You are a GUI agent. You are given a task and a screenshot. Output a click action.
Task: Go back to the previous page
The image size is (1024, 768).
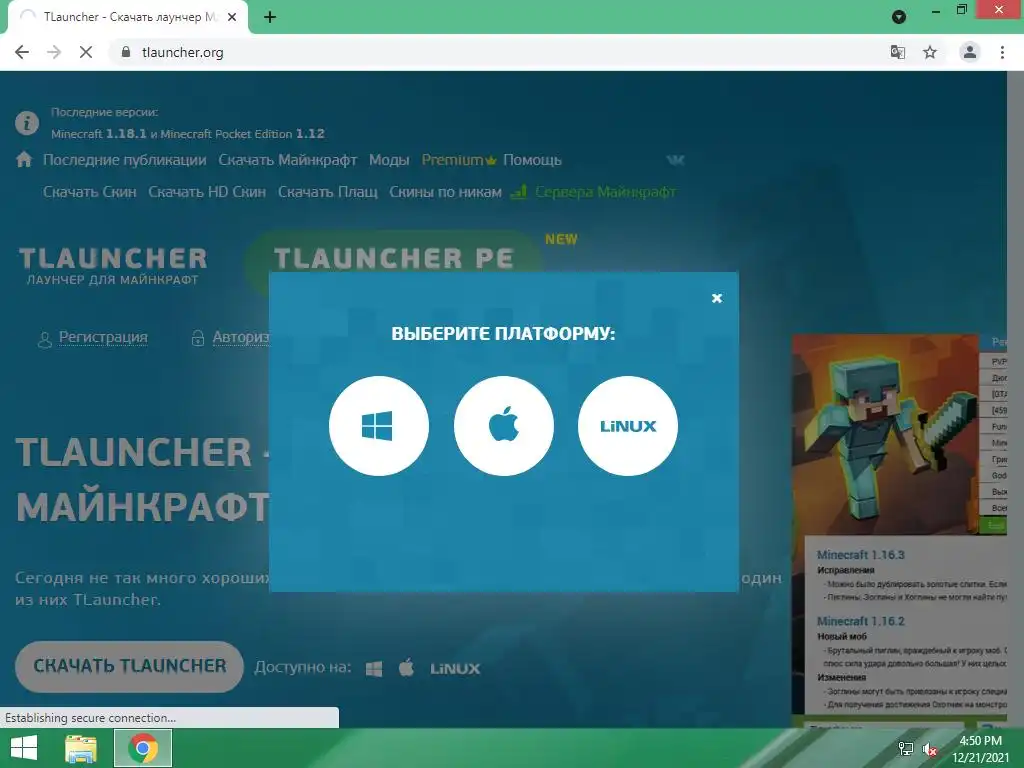22,52
